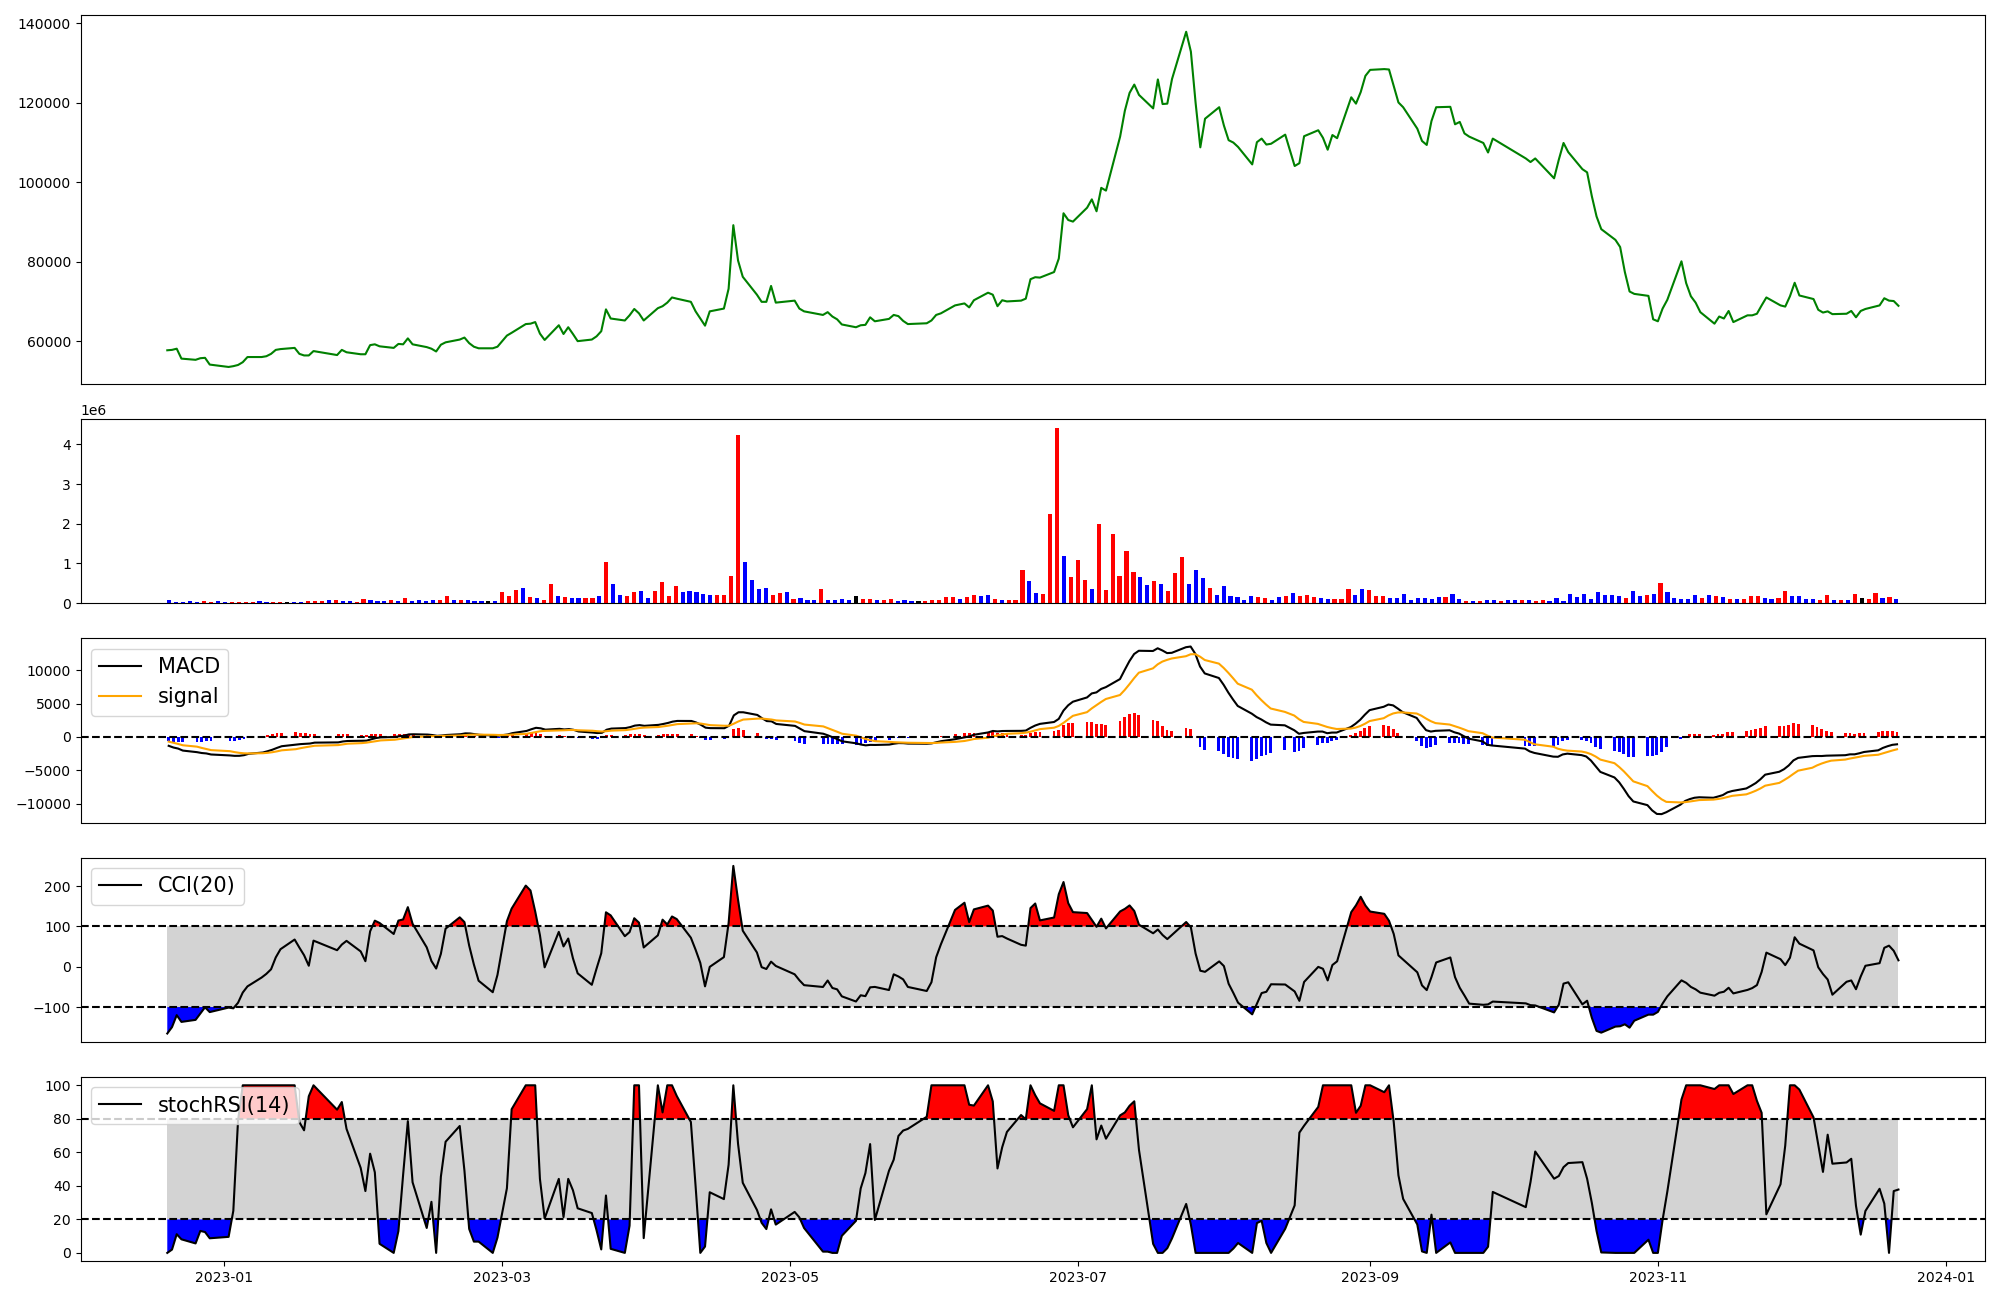Click the 2023-07 date tick label
The width and height of the screenshot is (2000, 1300).
click(1078, 1277)
